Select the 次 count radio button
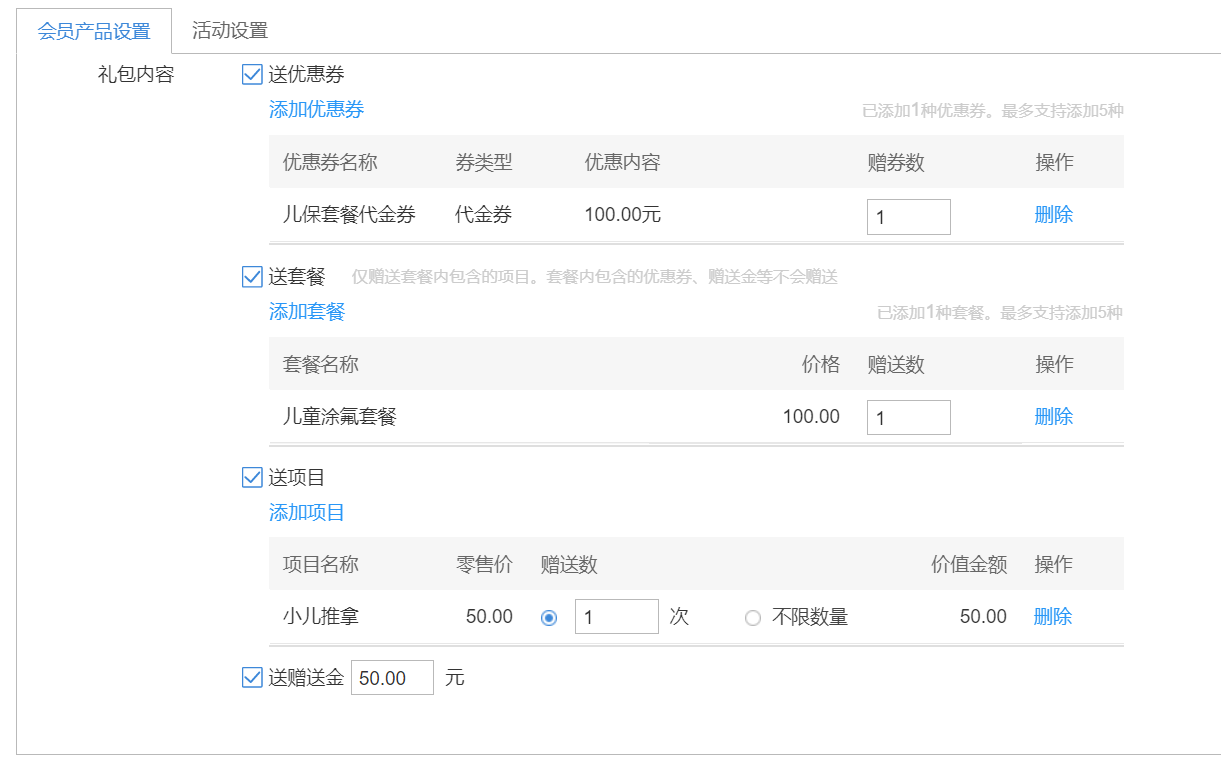Image resolution: width=1221 pixels, height=773 pixels. (x=548, y=618)
